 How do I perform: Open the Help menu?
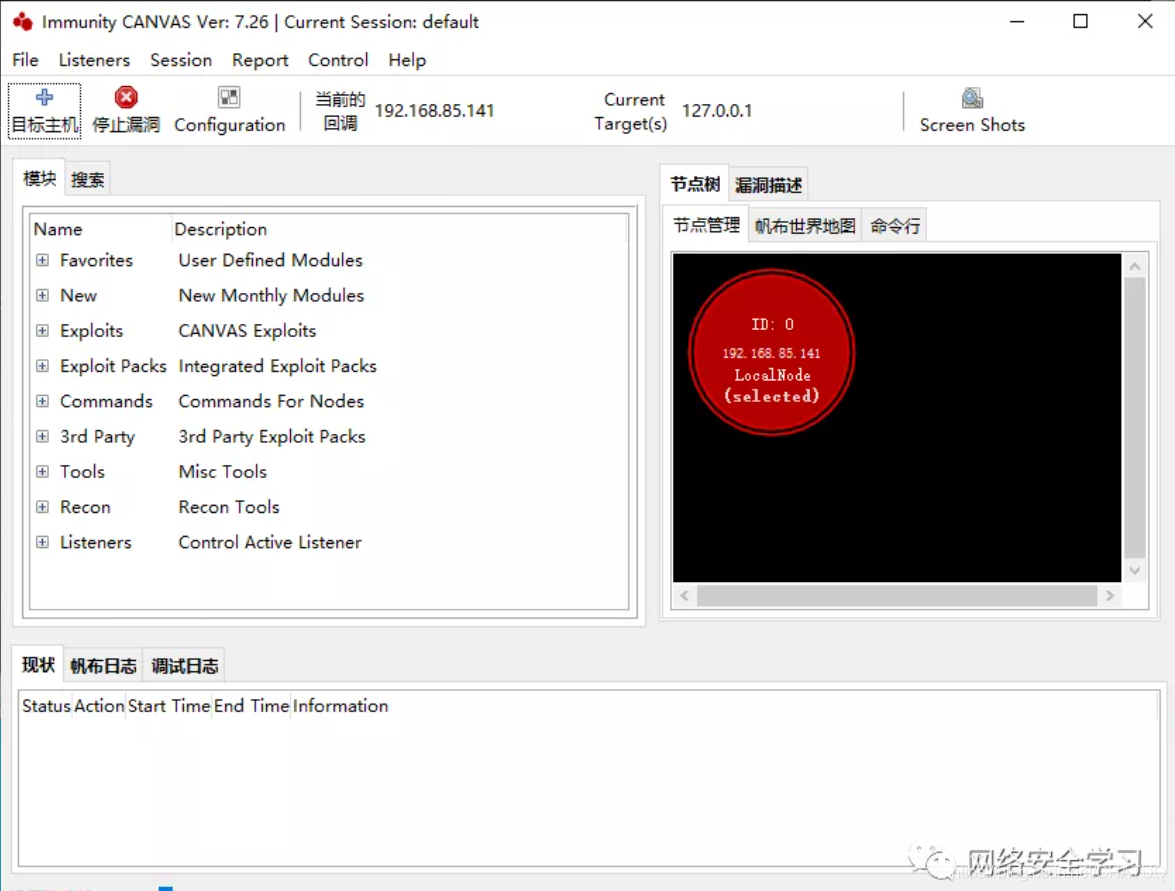(x=407, y=60)
